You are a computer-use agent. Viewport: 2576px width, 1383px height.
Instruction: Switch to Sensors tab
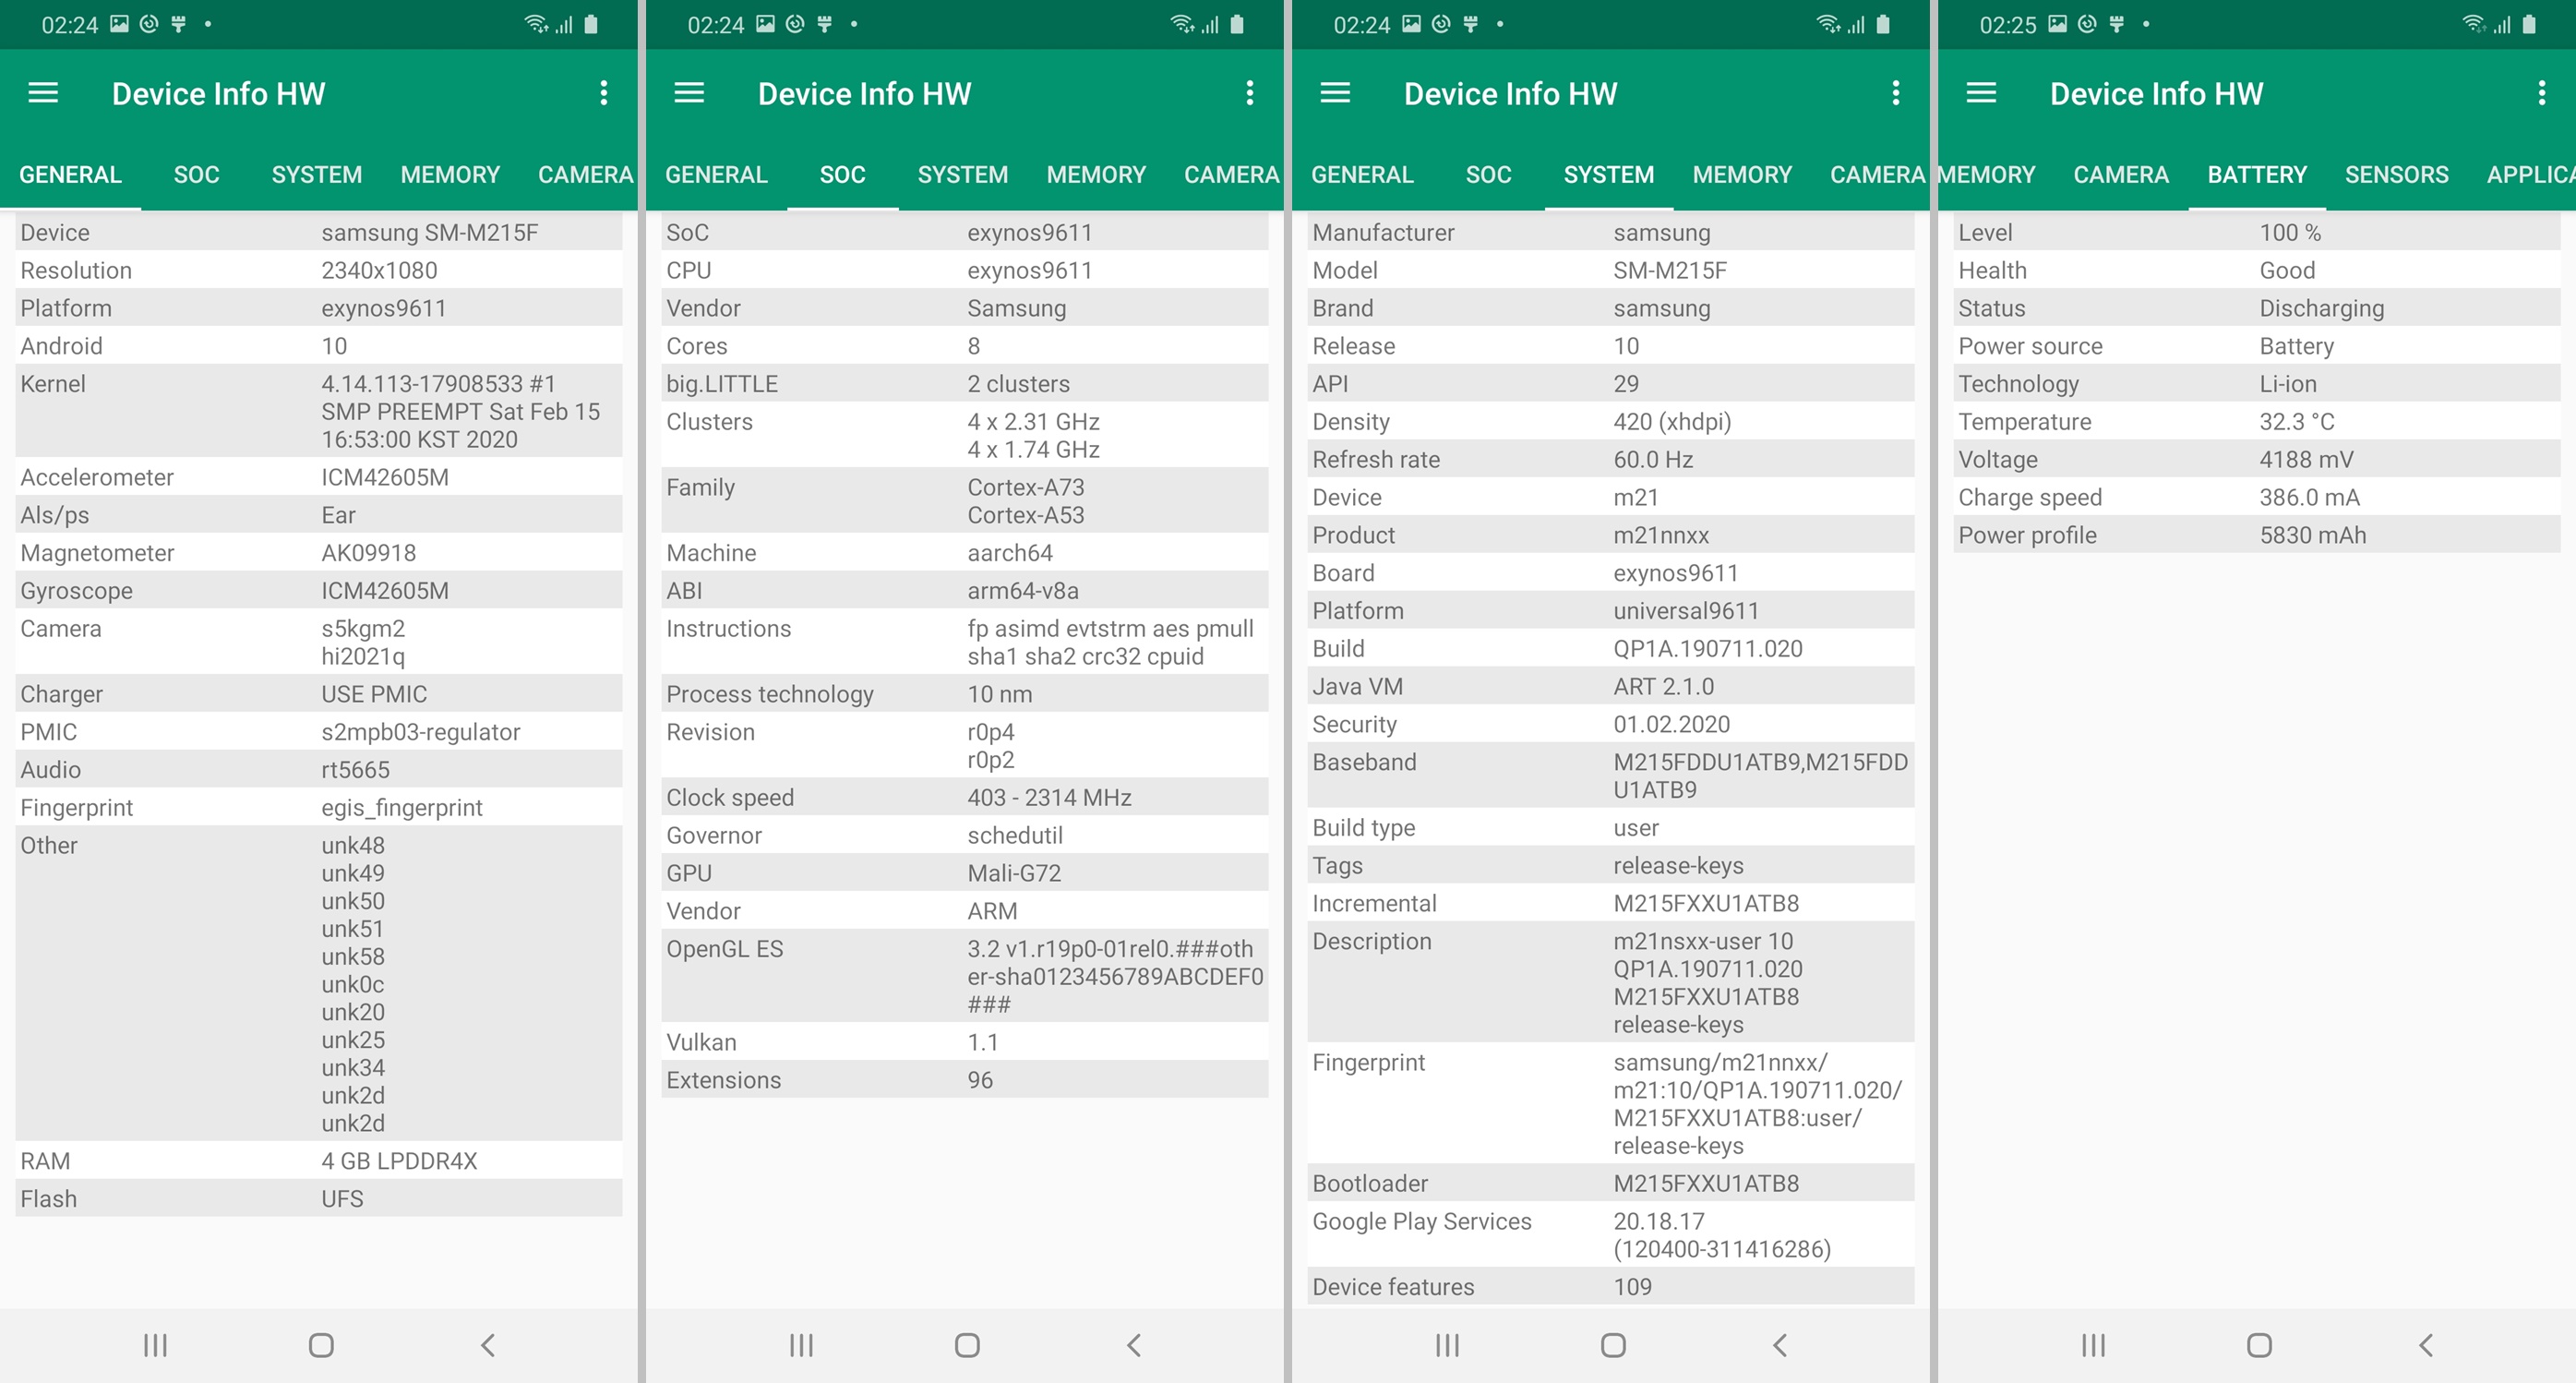coord(2396,175)
